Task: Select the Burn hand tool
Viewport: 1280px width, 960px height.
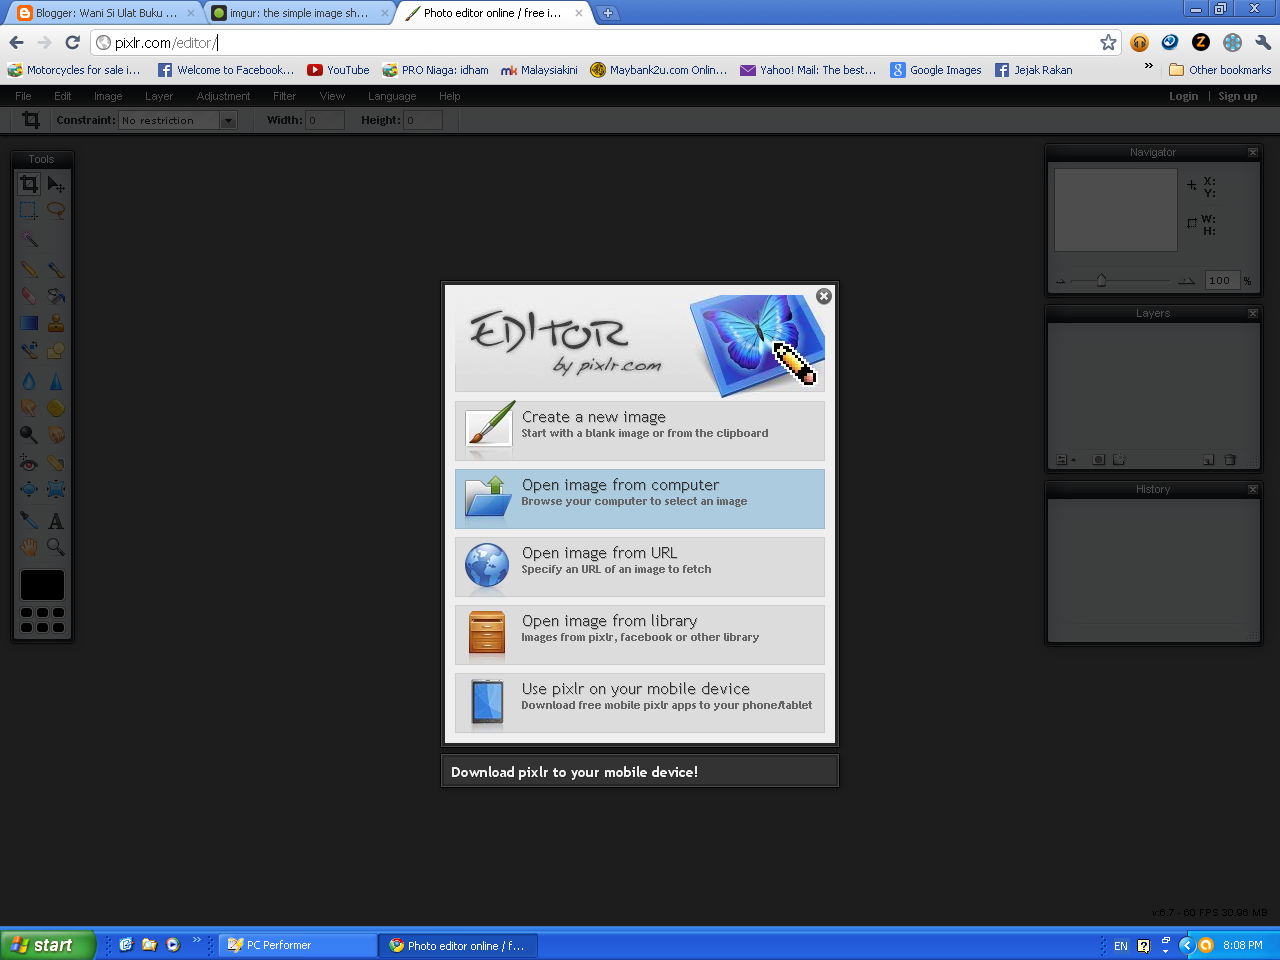Action: click(x=56, y=435)
